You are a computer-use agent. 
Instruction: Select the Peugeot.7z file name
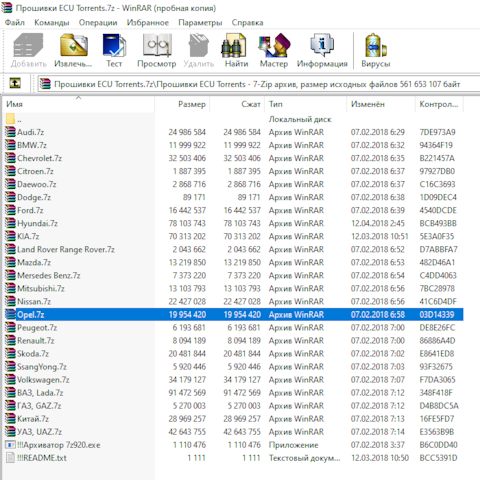pos(37,327)
